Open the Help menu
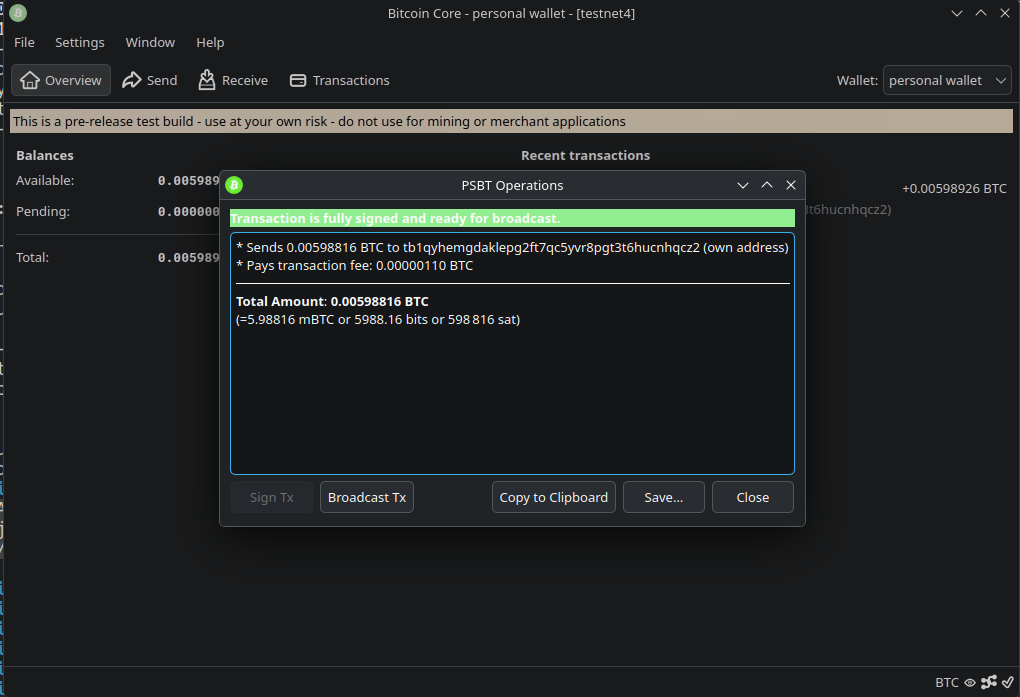This screenshot has width=1020, height=697. coord(210,42)
